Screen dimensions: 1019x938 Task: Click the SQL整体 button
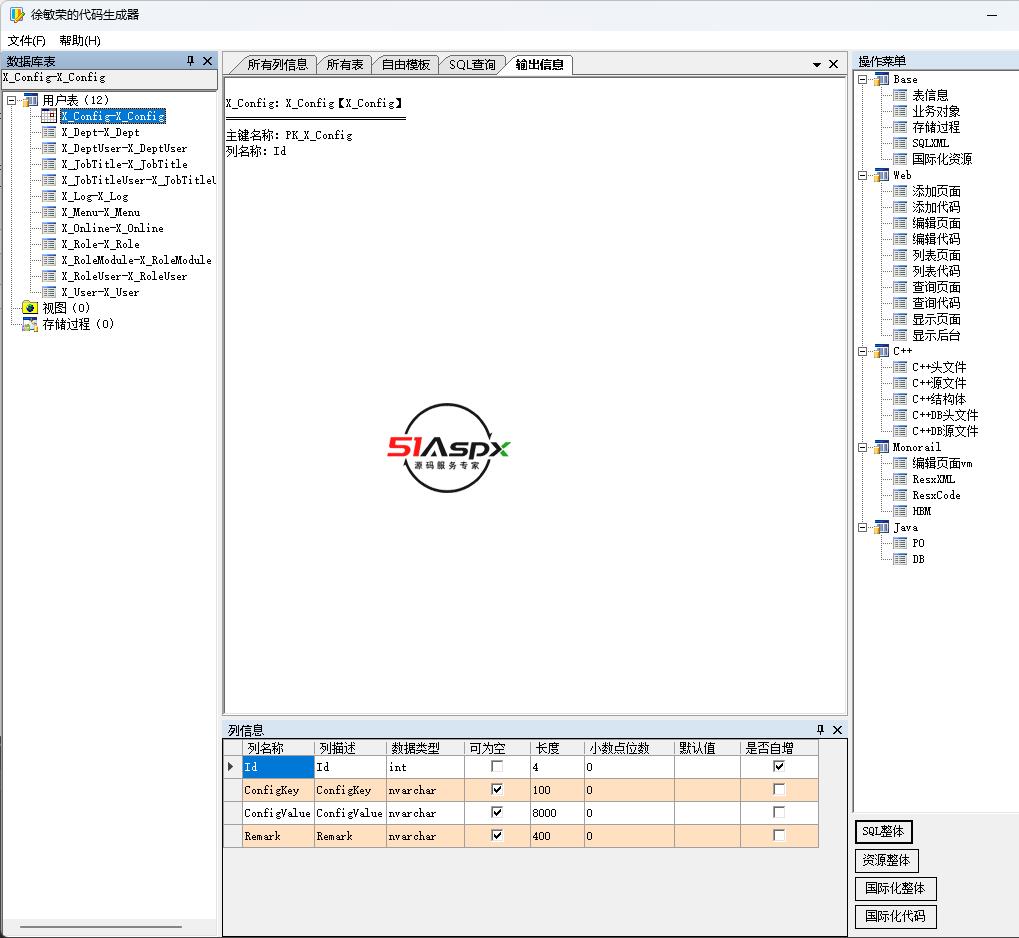pyautogui.click(x=883, y=831)
